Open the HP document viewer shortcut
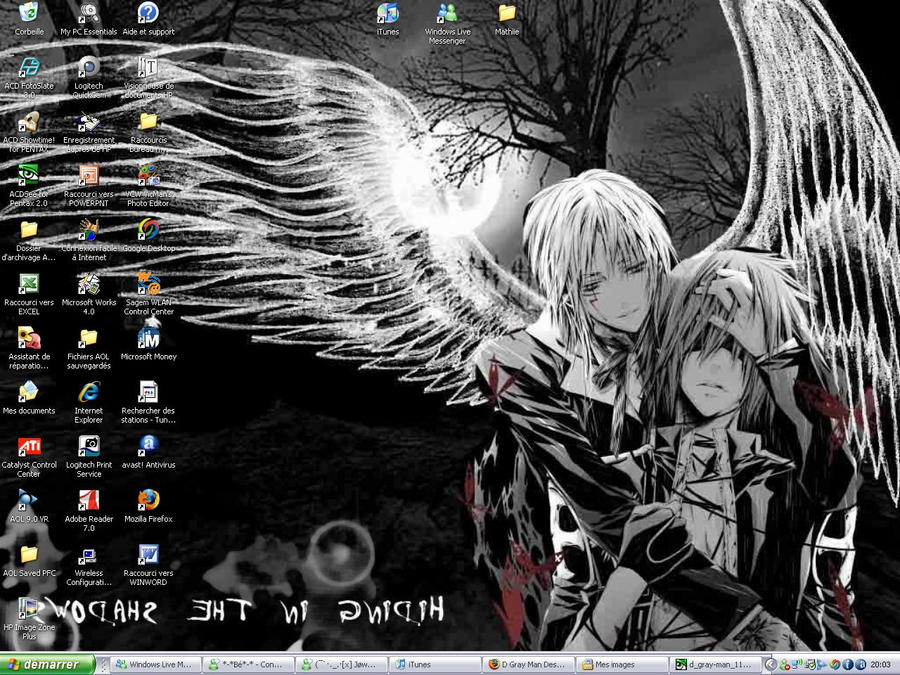The height and width of the screenshot is (675, 900). [x=148, y=77]
